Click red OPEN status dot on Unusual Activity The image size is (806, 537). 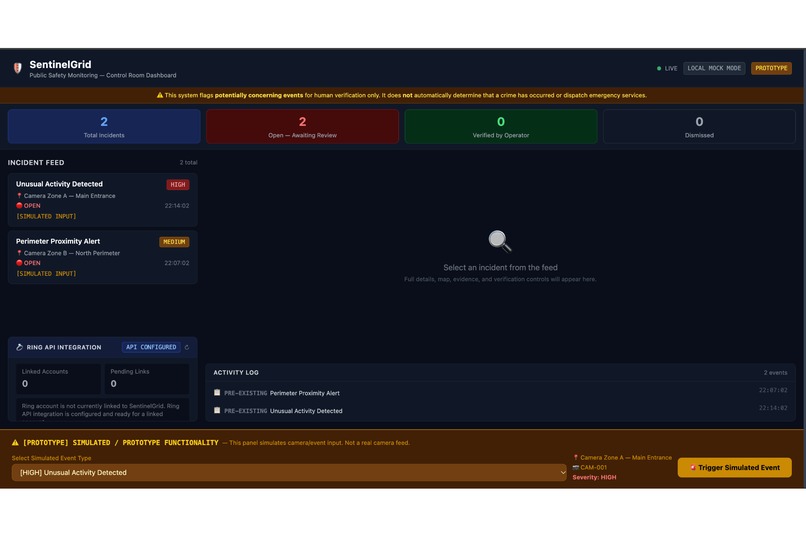[x=19, y=206]
